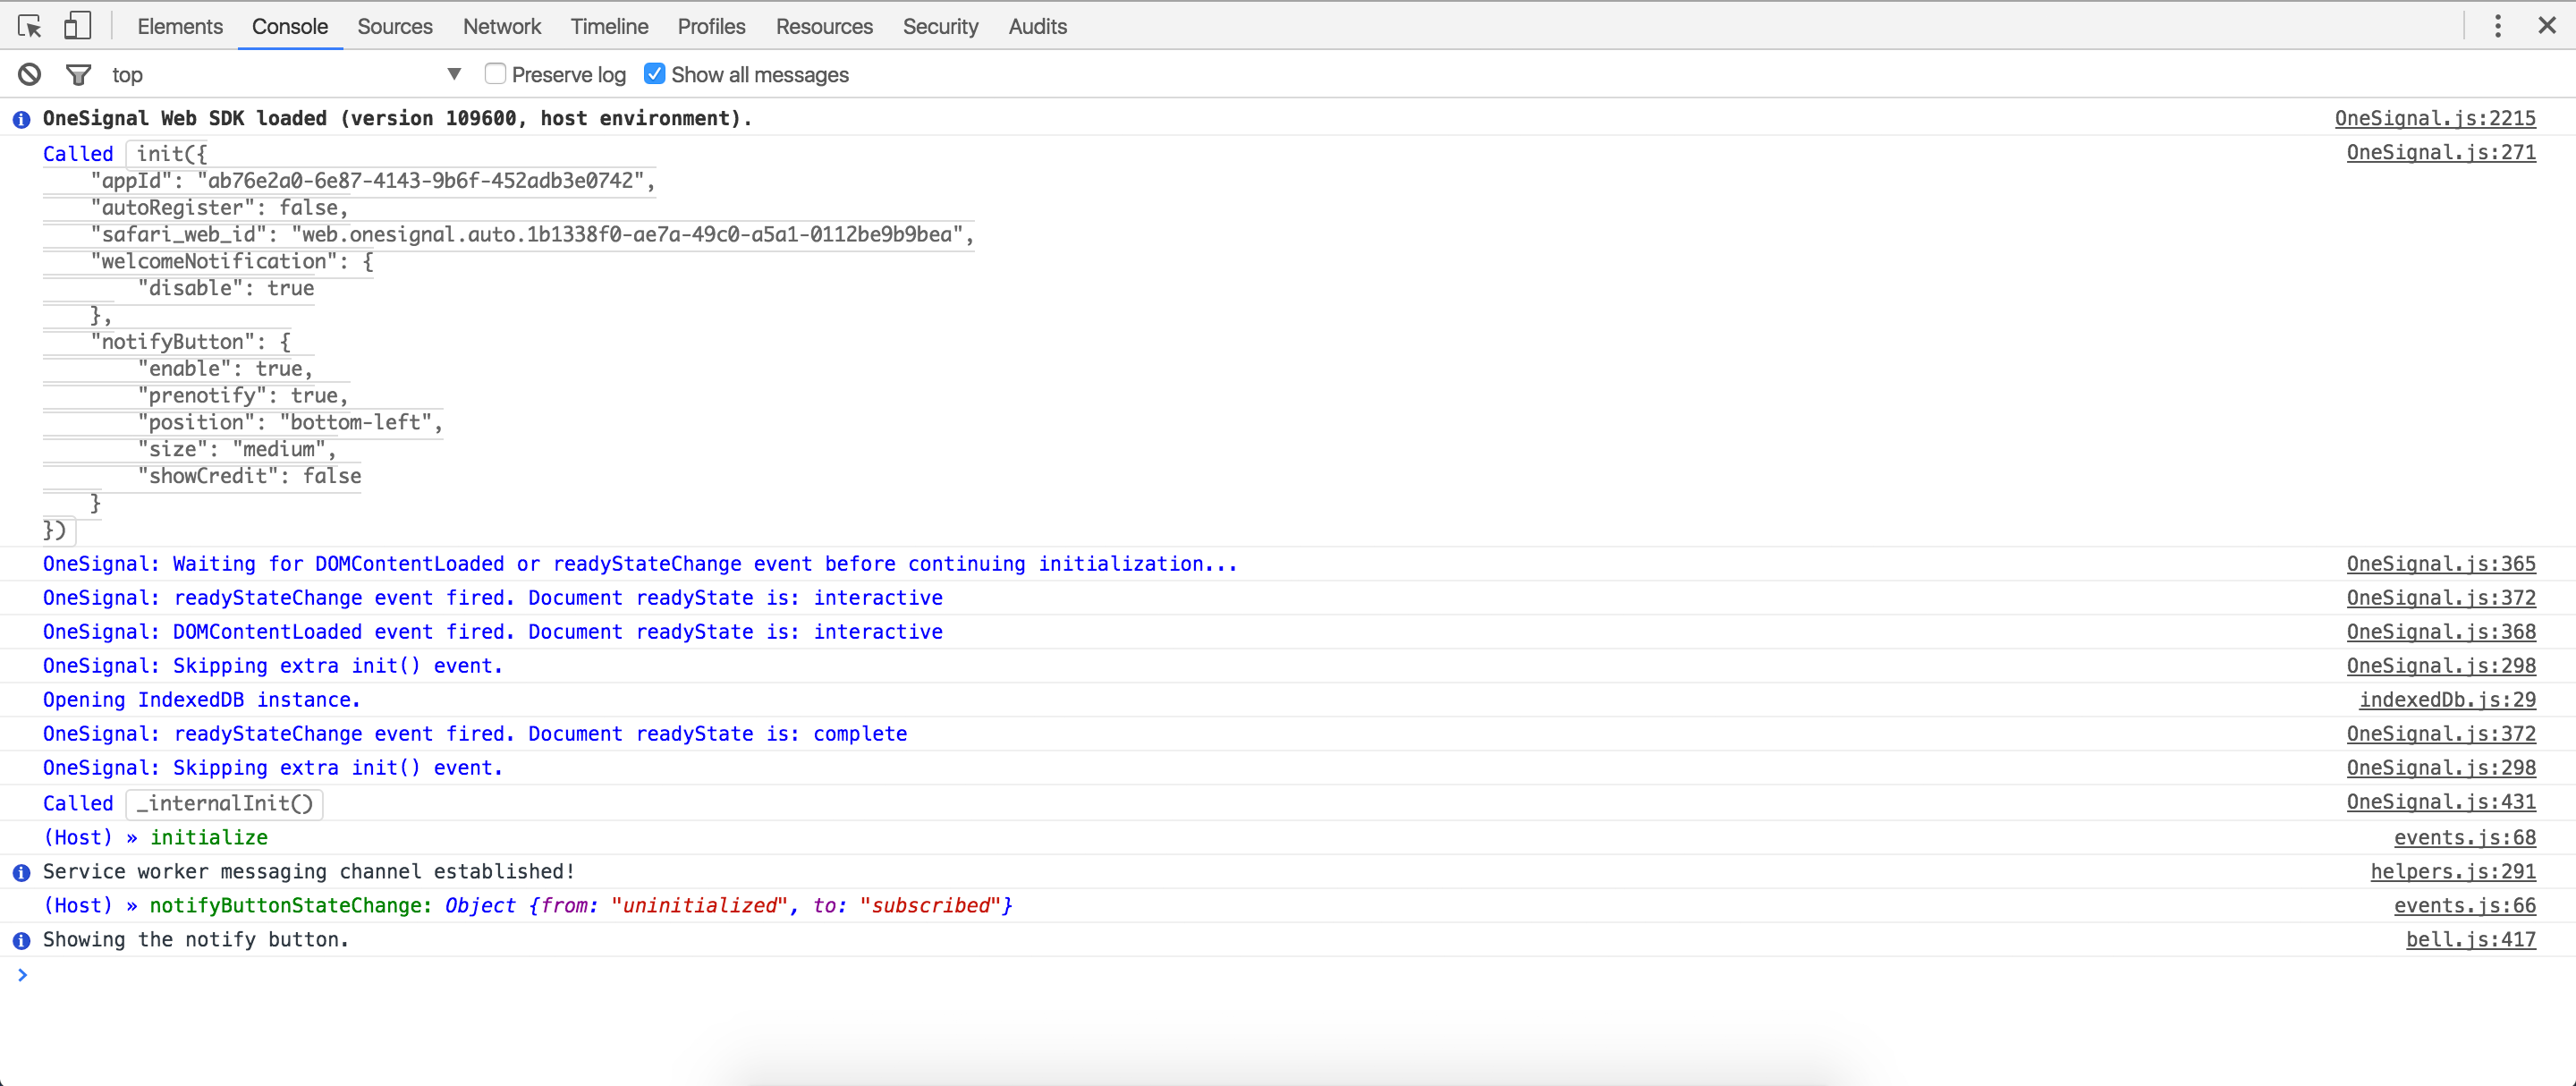Close DevTools with the X icon

[2546, 26]
